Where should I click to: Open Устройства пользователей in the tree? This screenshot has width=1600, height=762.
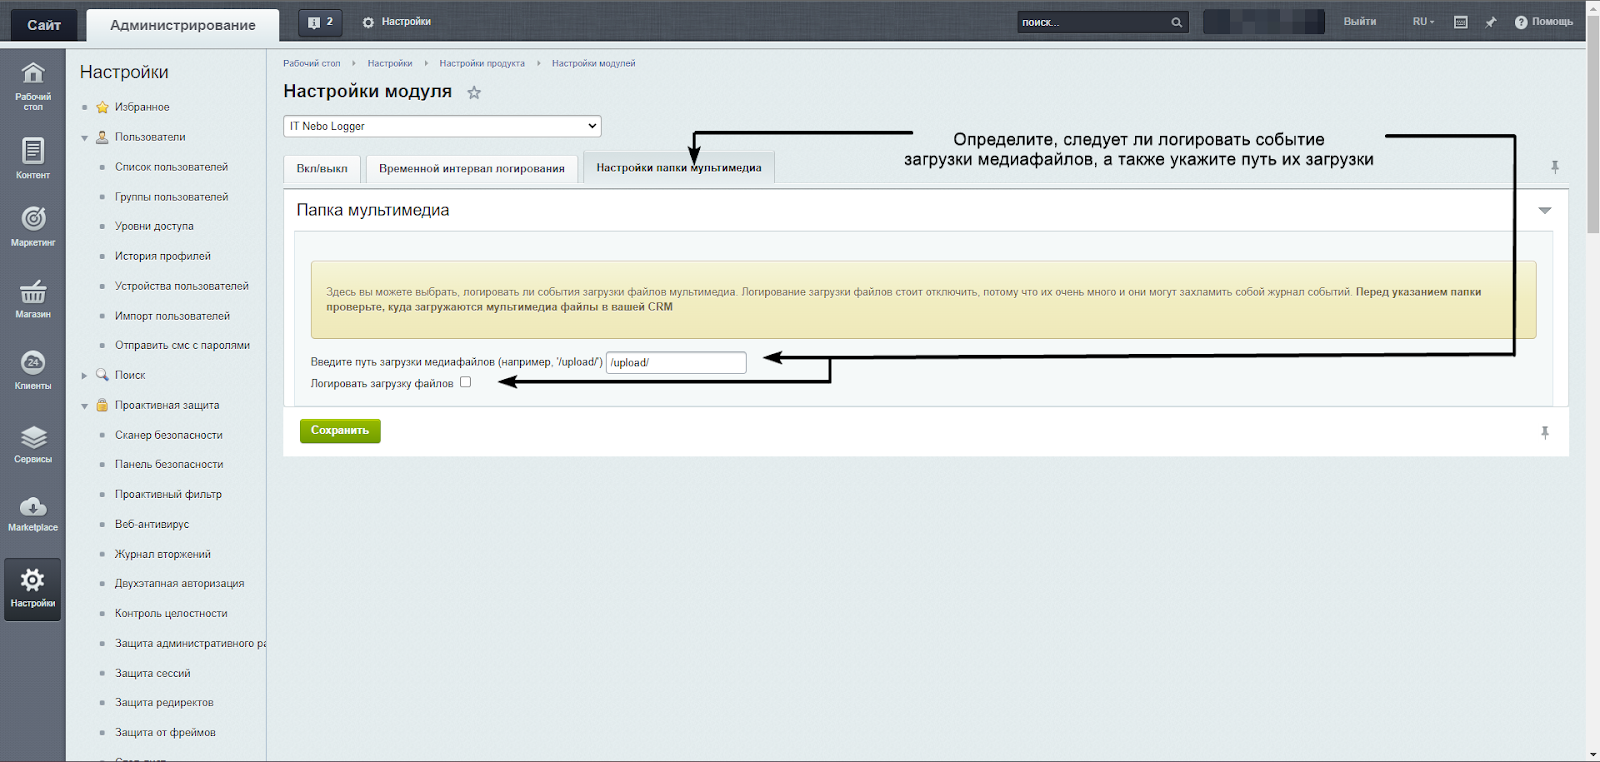coord(182,286)
